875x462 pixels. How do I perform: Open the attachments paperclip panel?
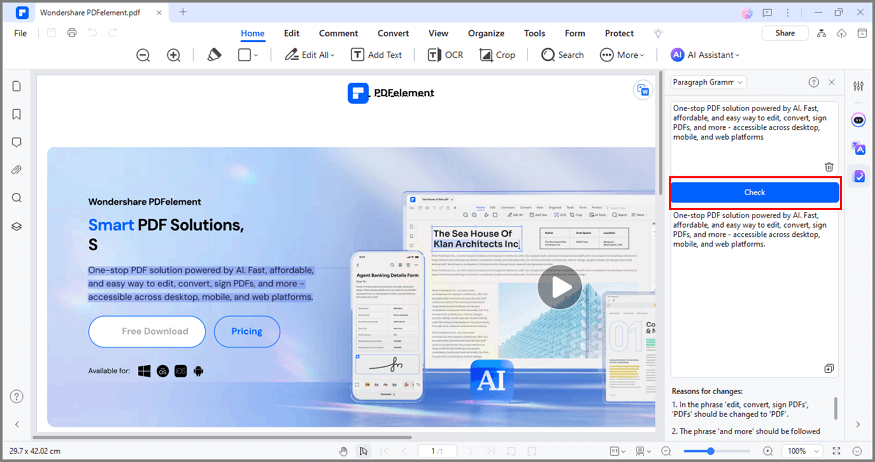pos(17,170)
